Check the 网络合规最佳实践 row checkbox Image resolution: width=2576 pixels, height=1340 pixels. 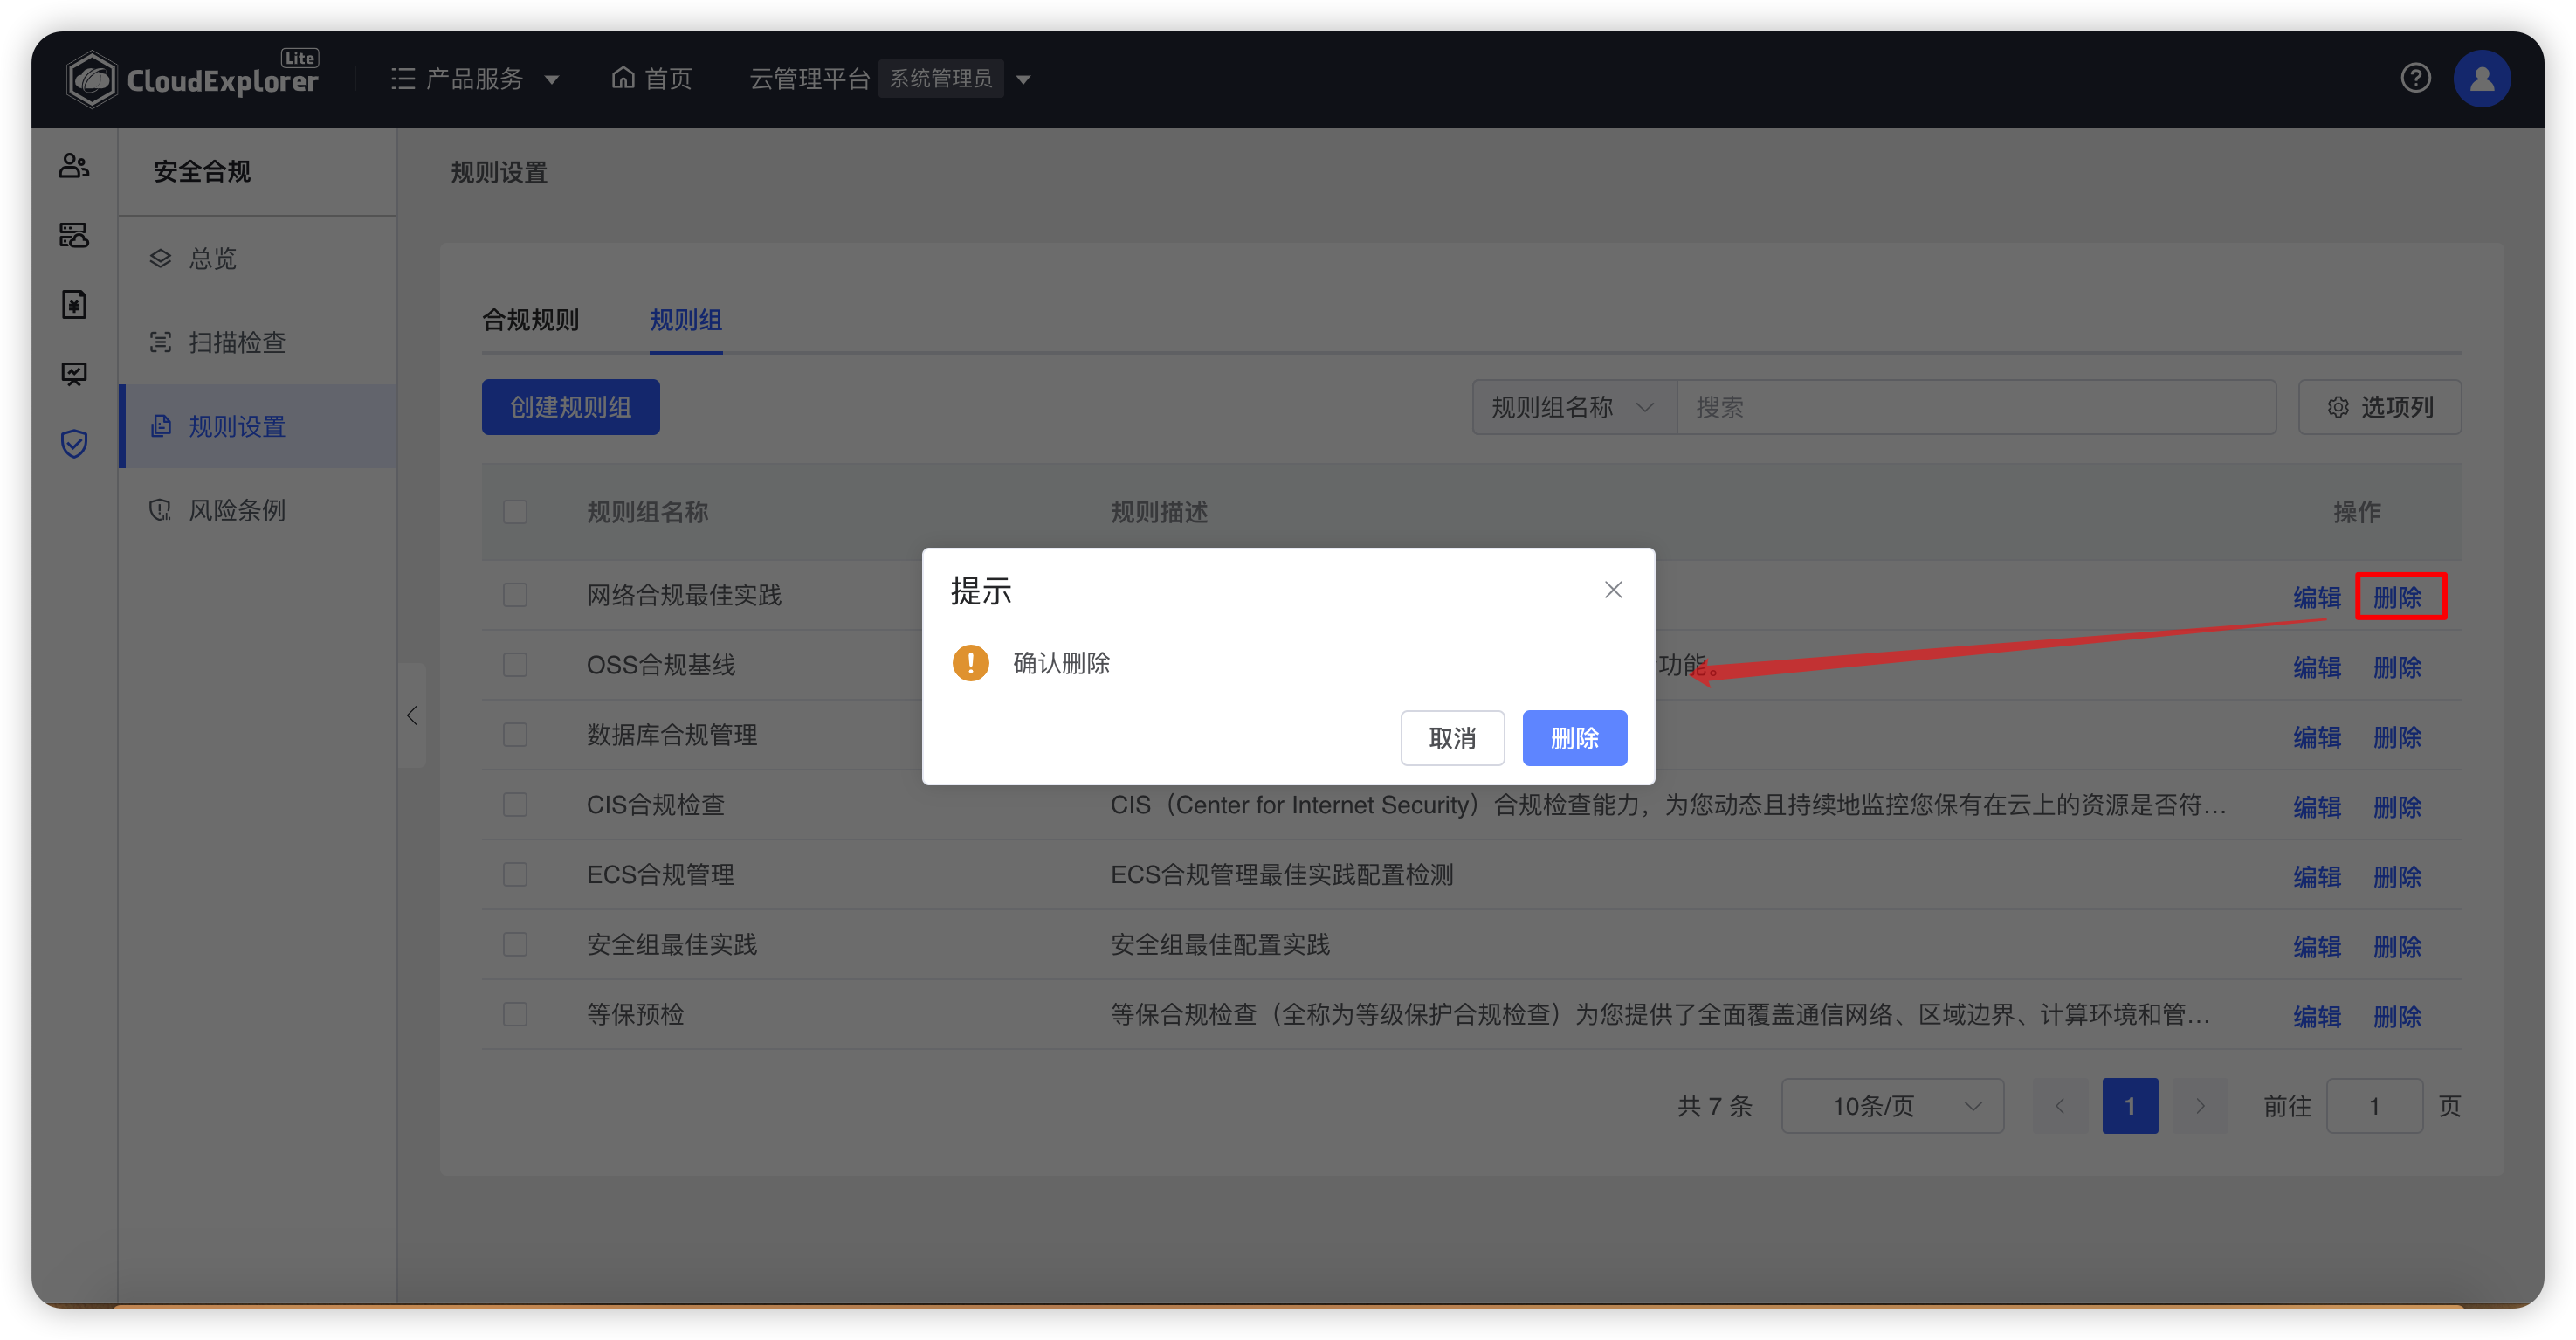(x=515, y=595)
